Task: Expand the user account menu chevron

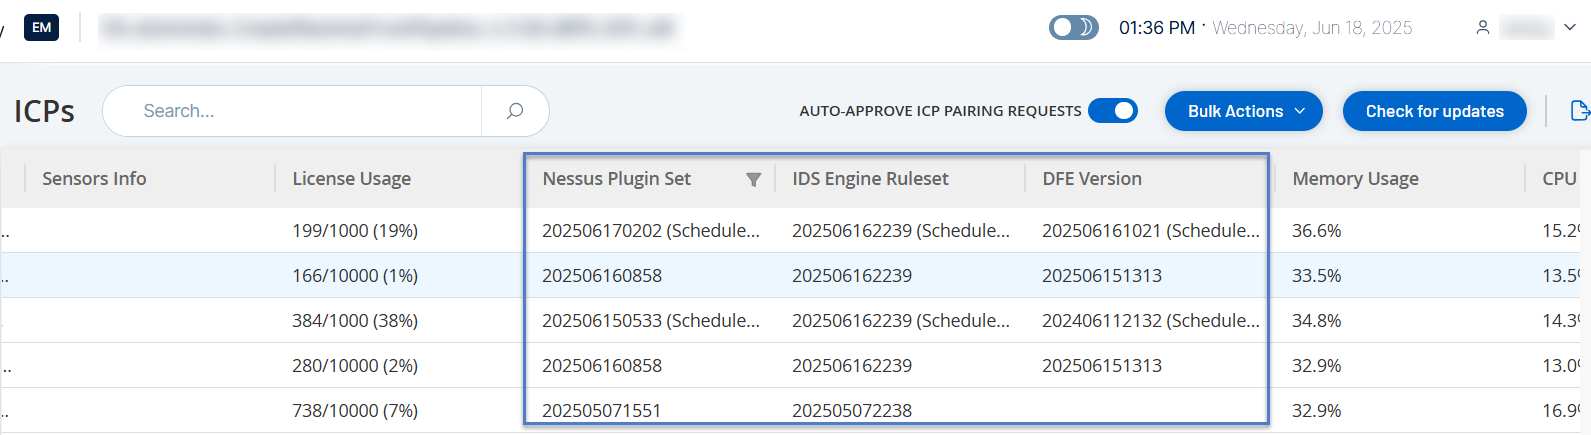Action: [x=1569, y=28]
